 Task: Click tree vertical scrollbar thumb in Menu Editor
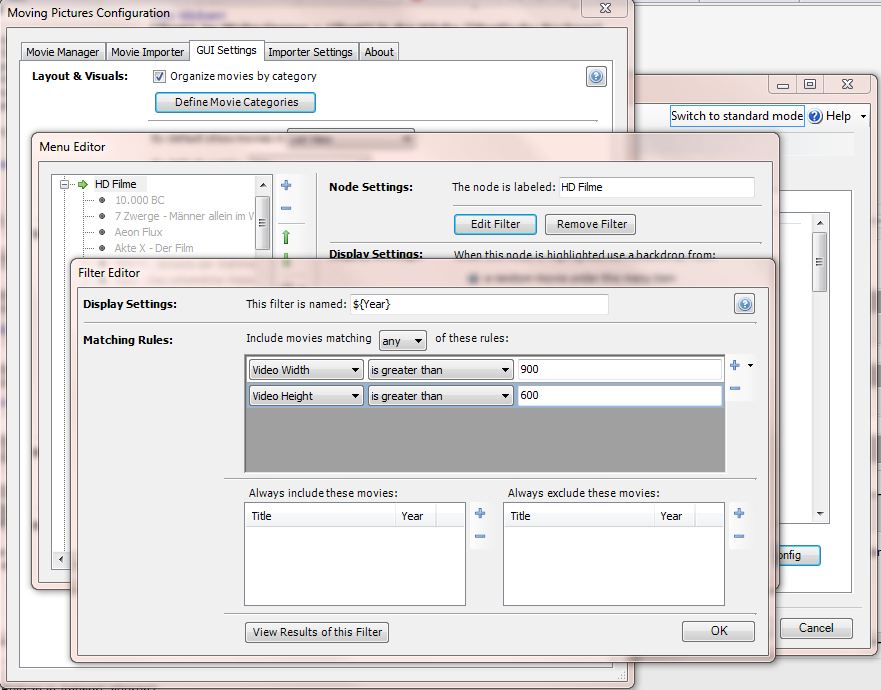[x=262, y=223]
